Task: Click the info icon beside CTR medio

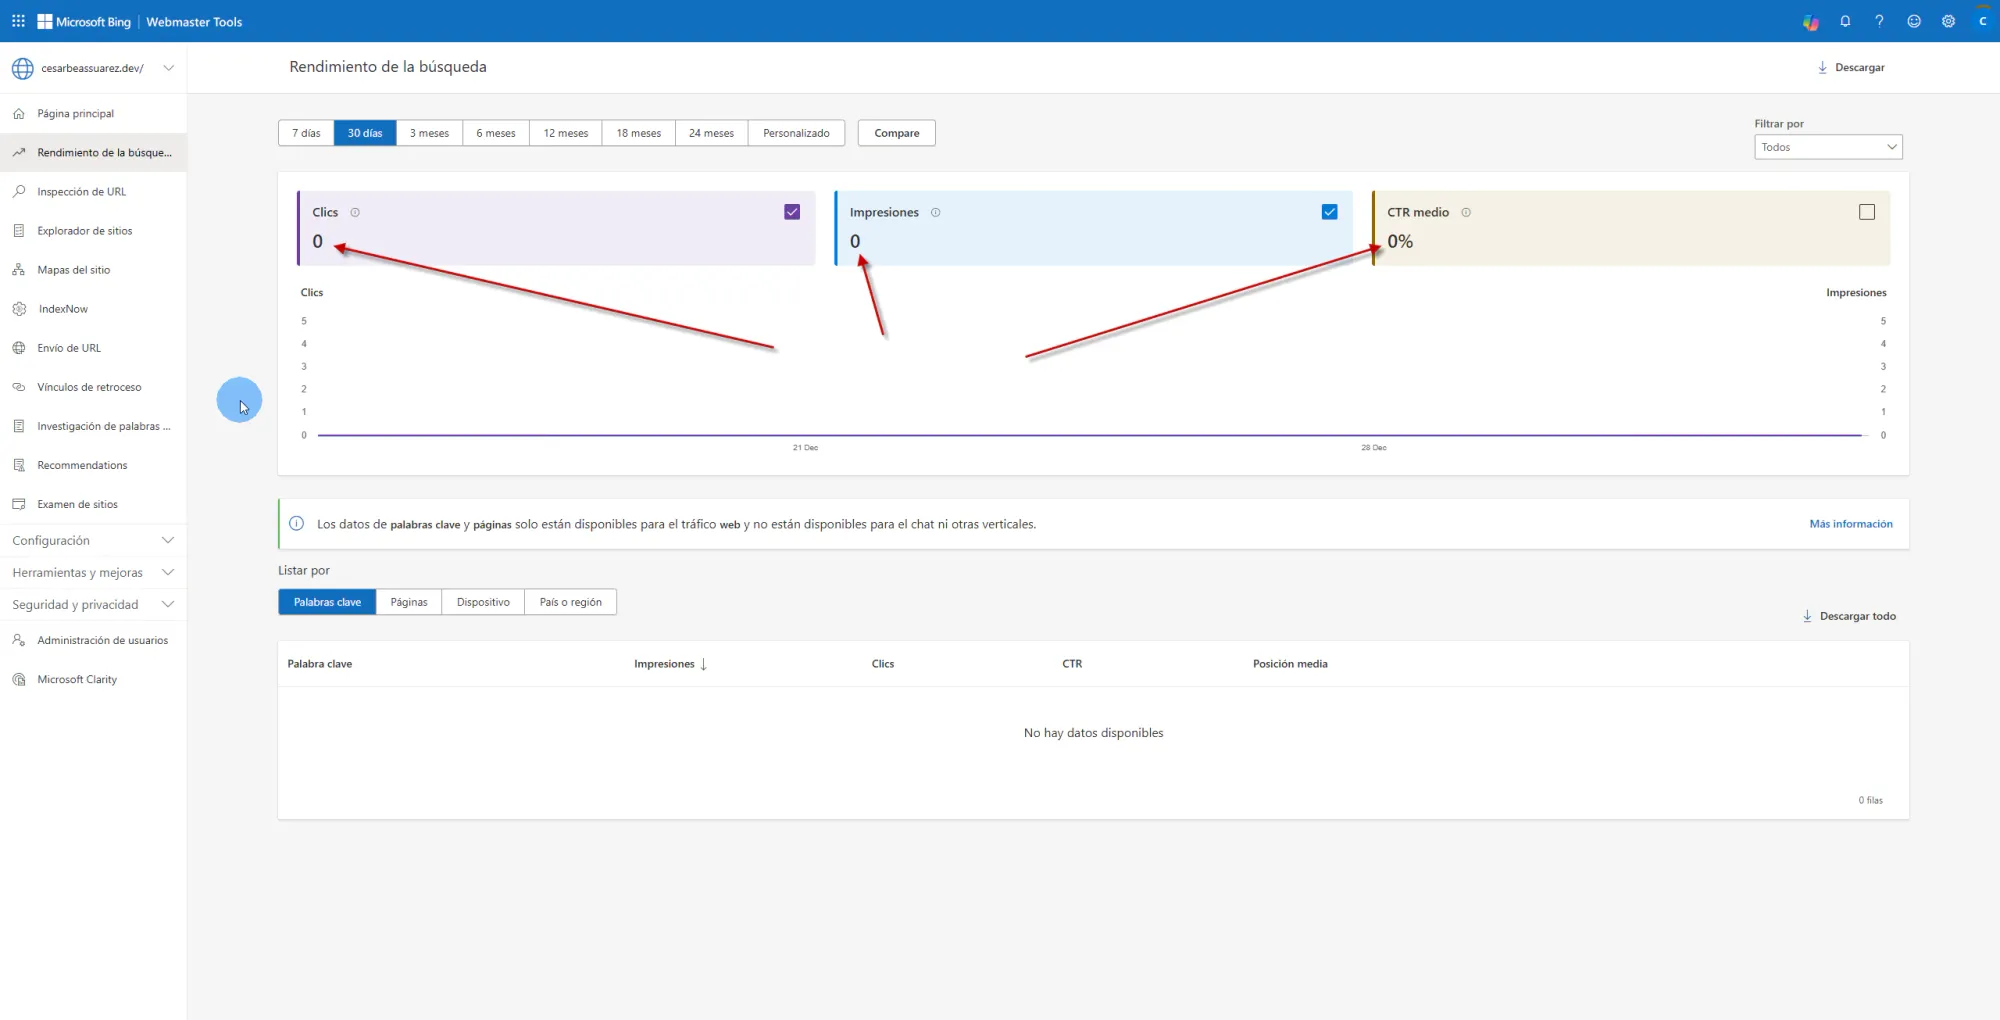Action: [x=1466, y=212]
